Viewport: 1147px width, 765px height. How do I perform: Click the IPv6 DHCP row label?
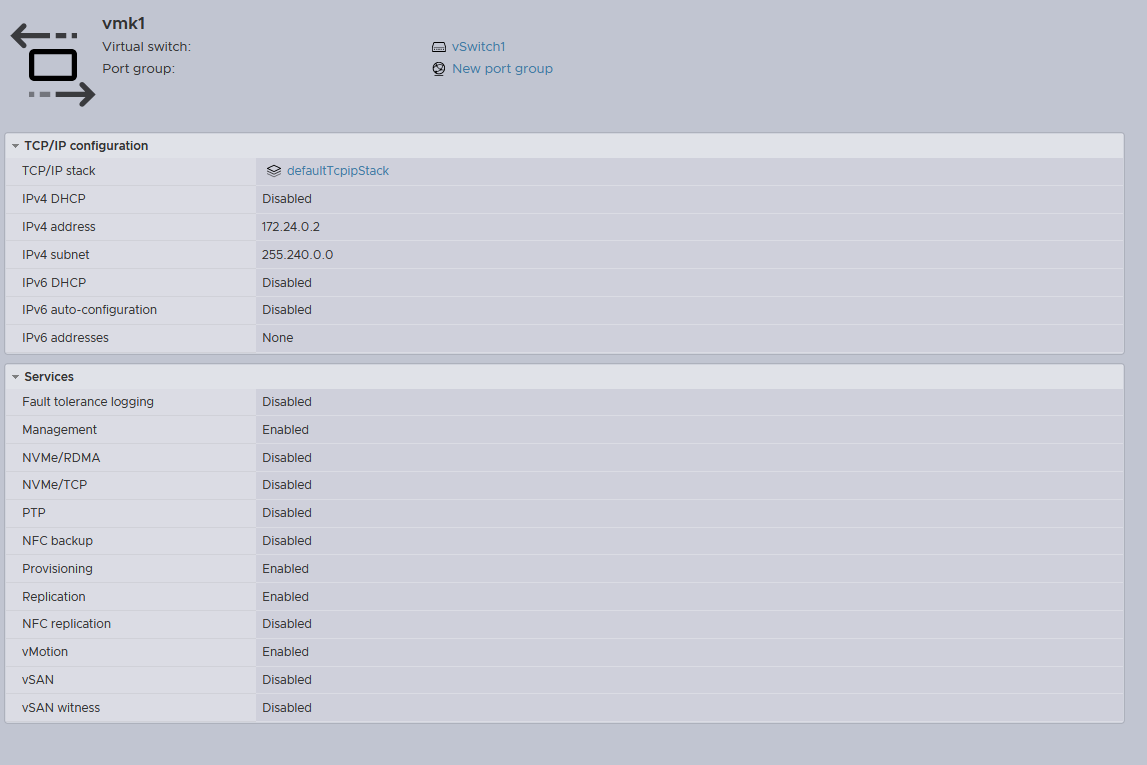click(x=54, y=282)
